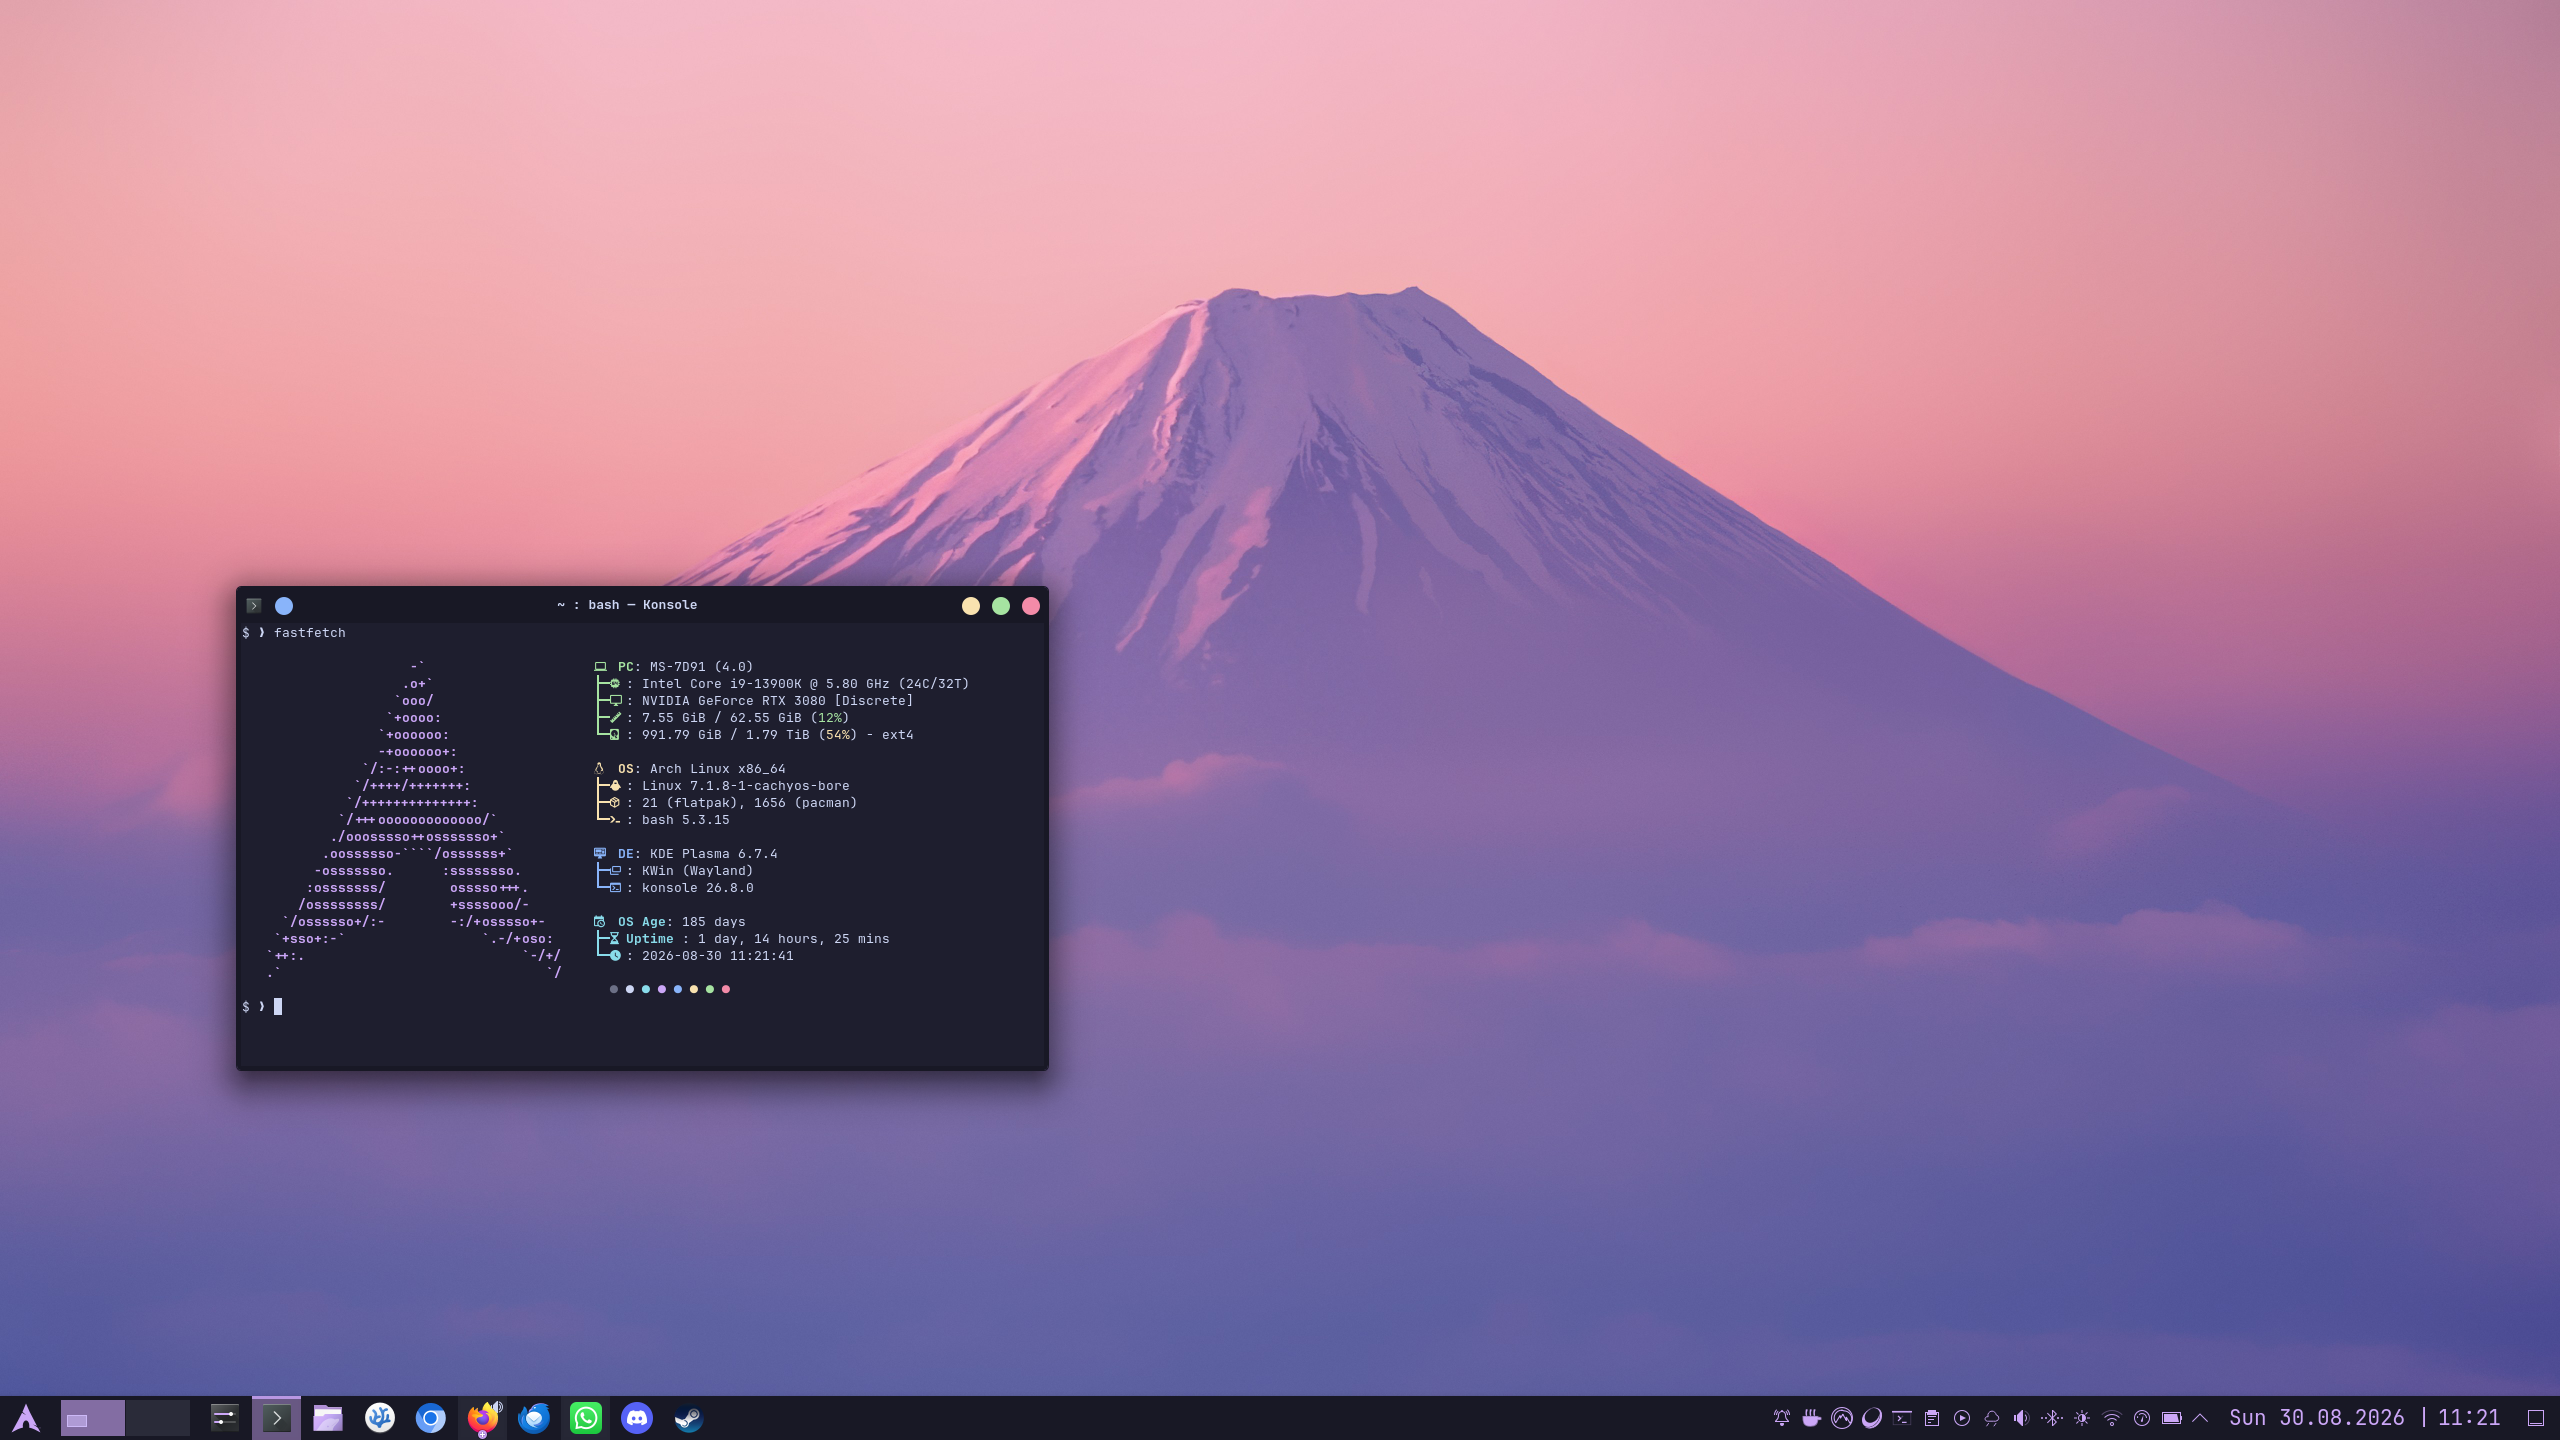The height and width of the screenshot is (1440, 2560).
Task: Click the 'konsole 26.8.0' line
Action: 675,888
